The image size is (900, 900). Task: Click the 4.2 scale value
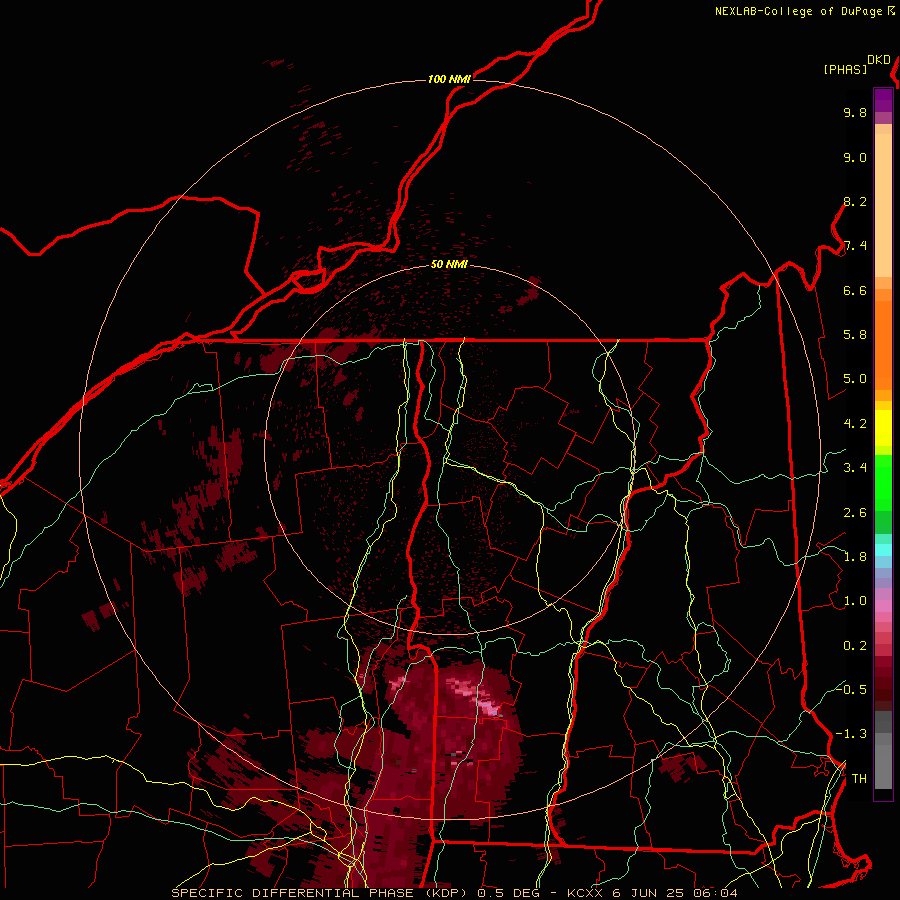[855, 424]
